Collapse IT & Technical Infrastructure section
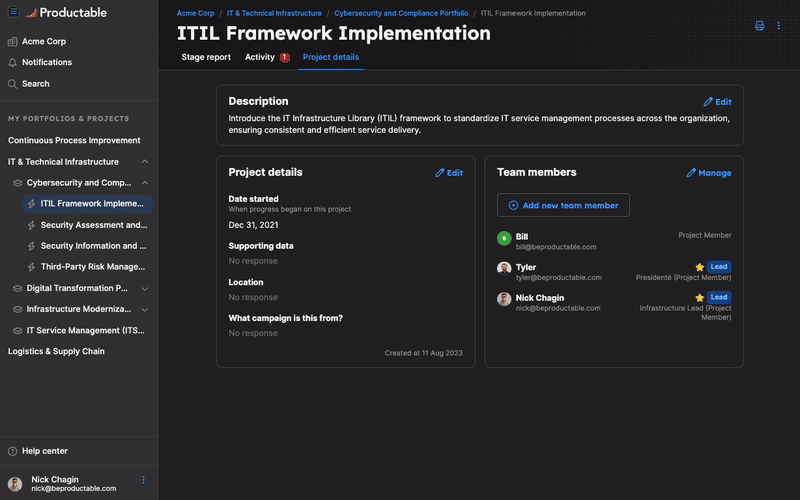This screenshot has width=800, height=500. click(x=144, y=162)
